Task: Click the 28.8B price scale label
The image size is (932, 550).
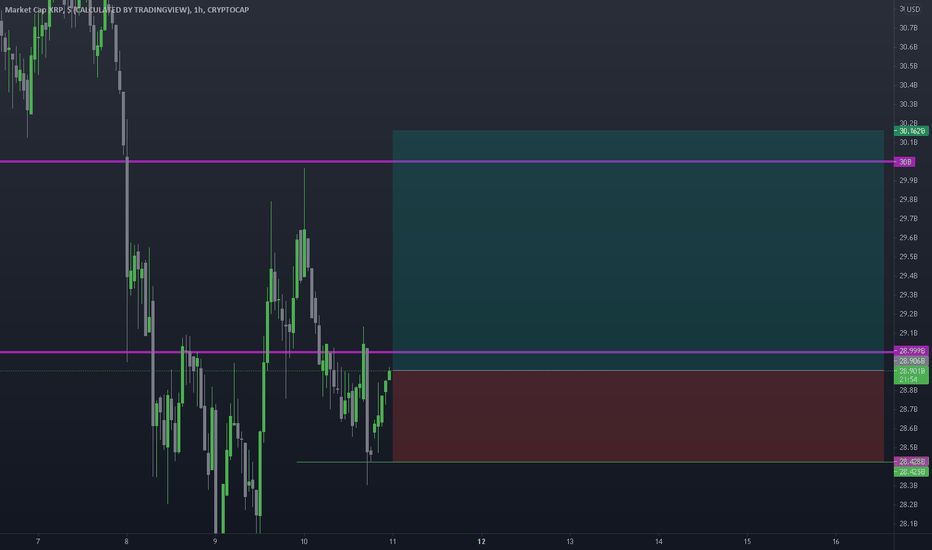Action: (x=908, y=390)
